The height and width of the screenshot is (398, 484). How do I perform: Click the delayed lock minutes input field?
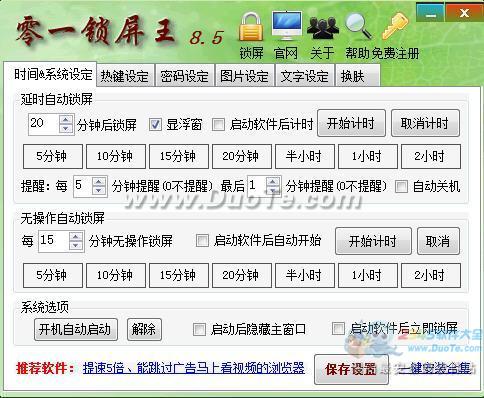[44, 124]
